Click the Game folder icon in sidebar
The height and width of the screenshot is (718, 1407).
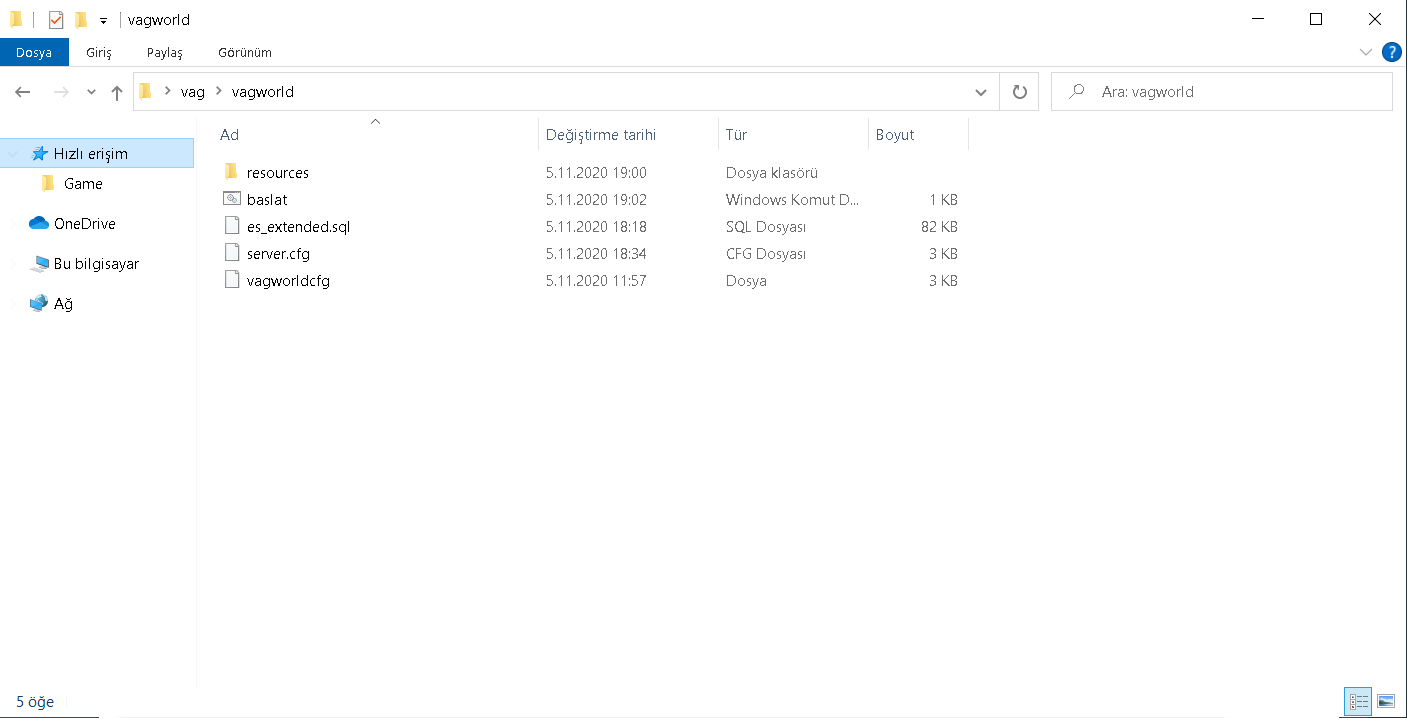[x=48, y=184]
